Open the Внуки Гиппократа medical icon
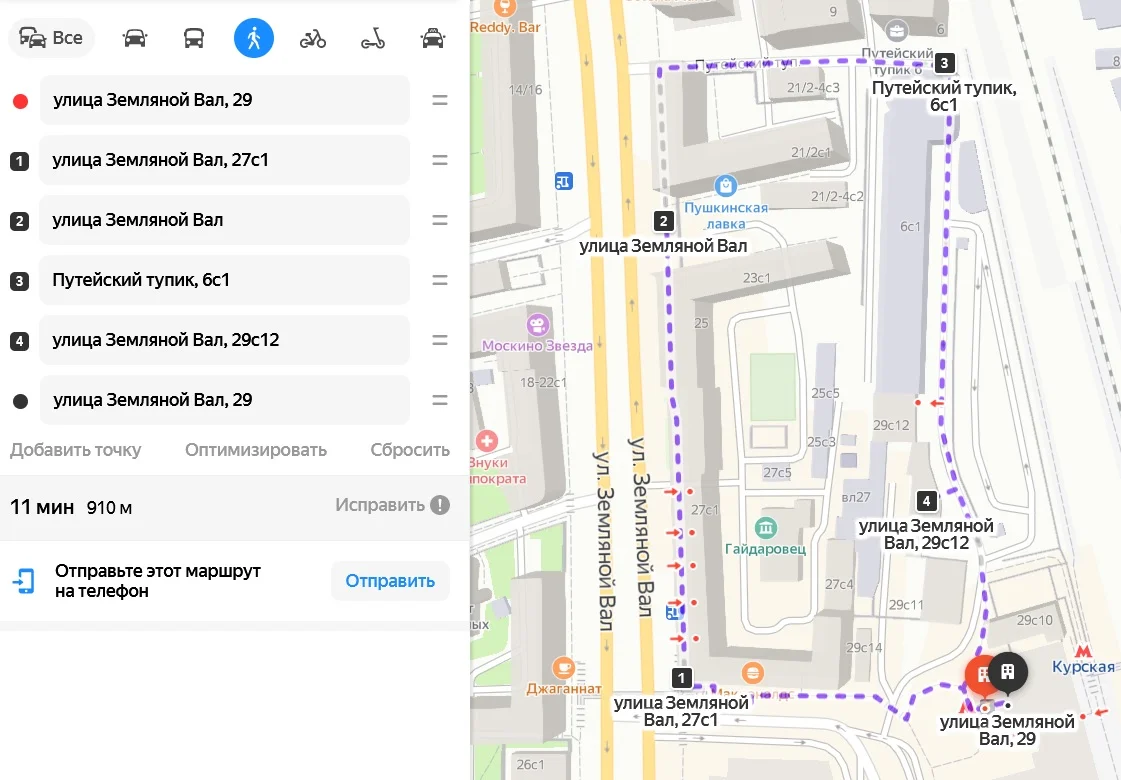Viewport: 1121px width, 780px height. (x=487, y=440)
